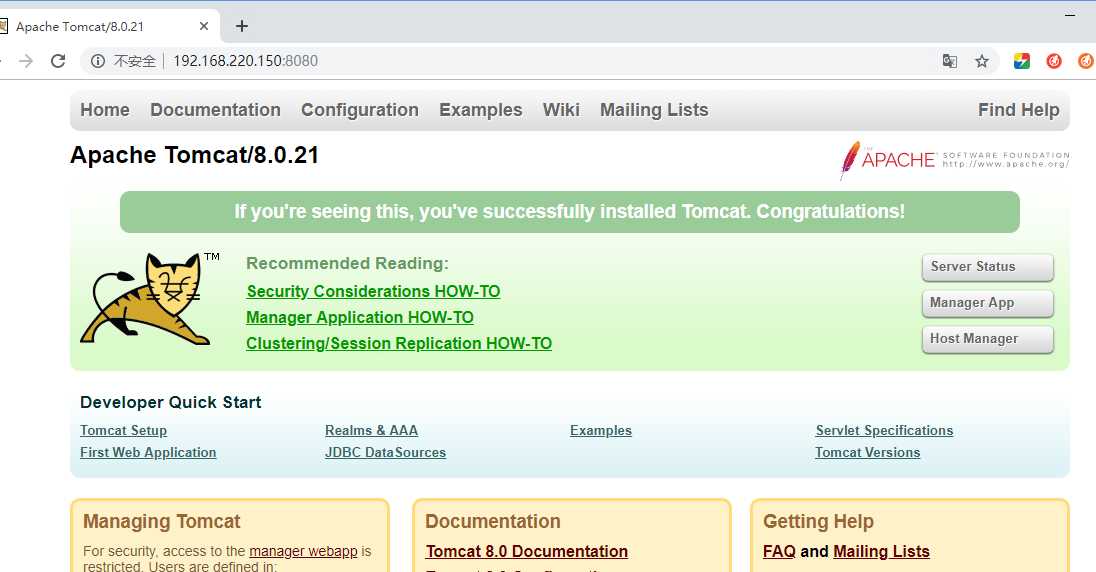Open the Realms & AAA link
Image resolution: width=1096 pixels, height=572 pixels.
371,431
